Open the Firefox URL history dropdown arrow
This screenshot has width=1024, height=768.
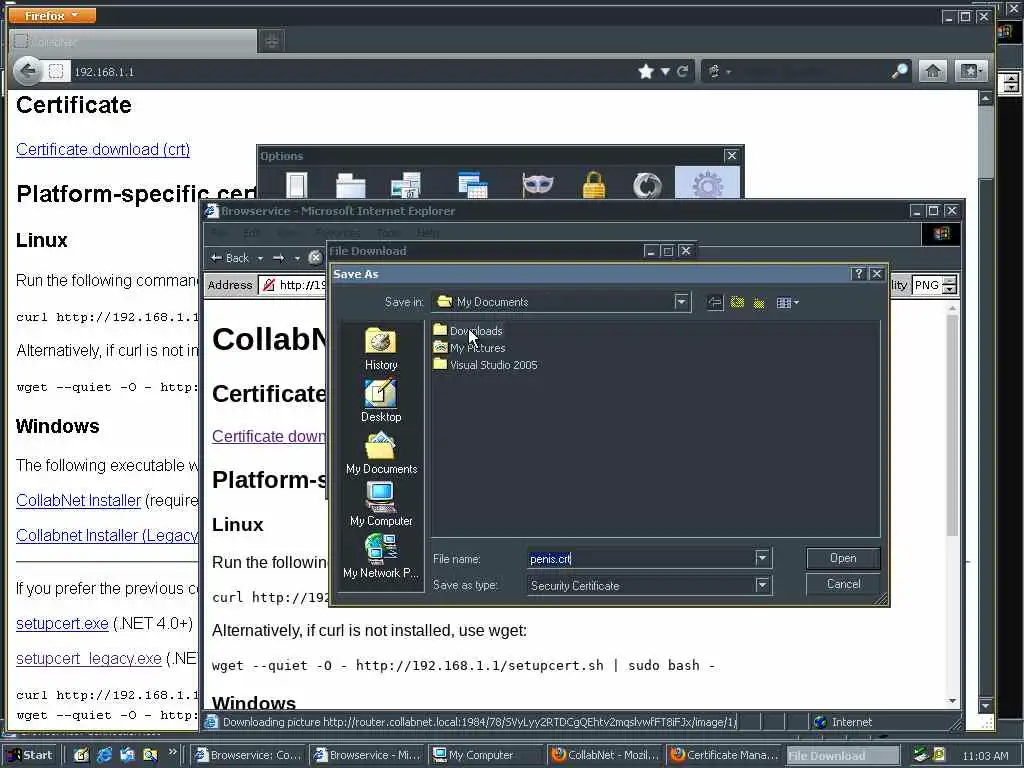click(x=665, y=71)
